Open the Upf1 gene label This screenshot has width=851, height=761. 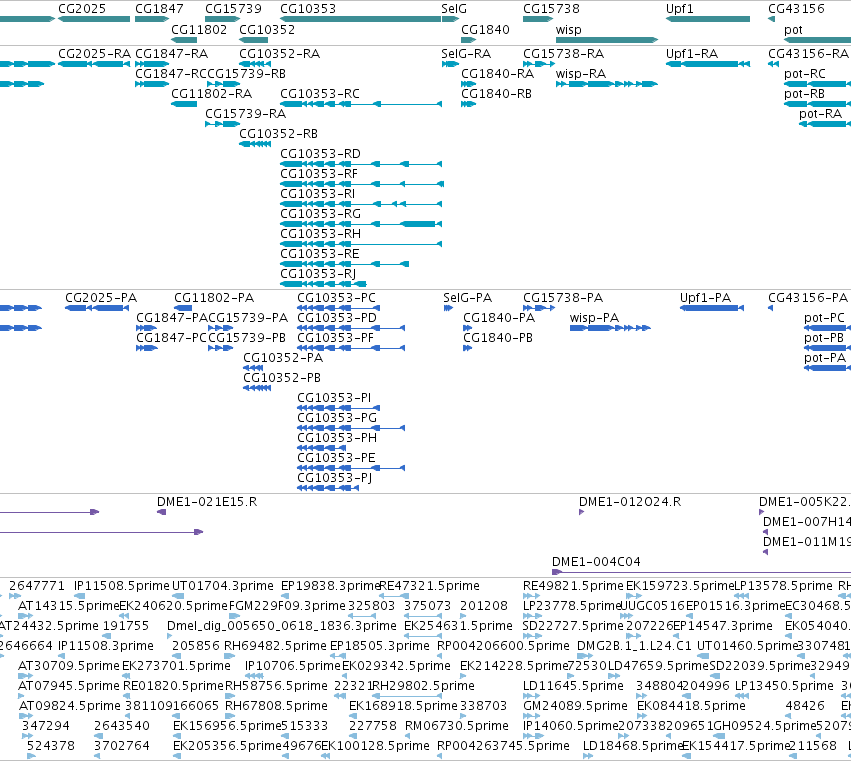pos(679,9)
